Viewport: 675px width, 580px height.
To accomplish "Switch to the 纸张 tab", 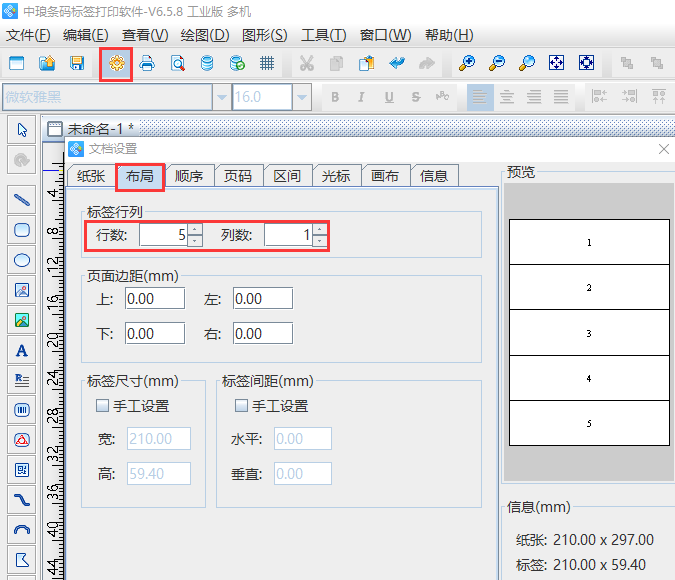I will coord(91,176).
